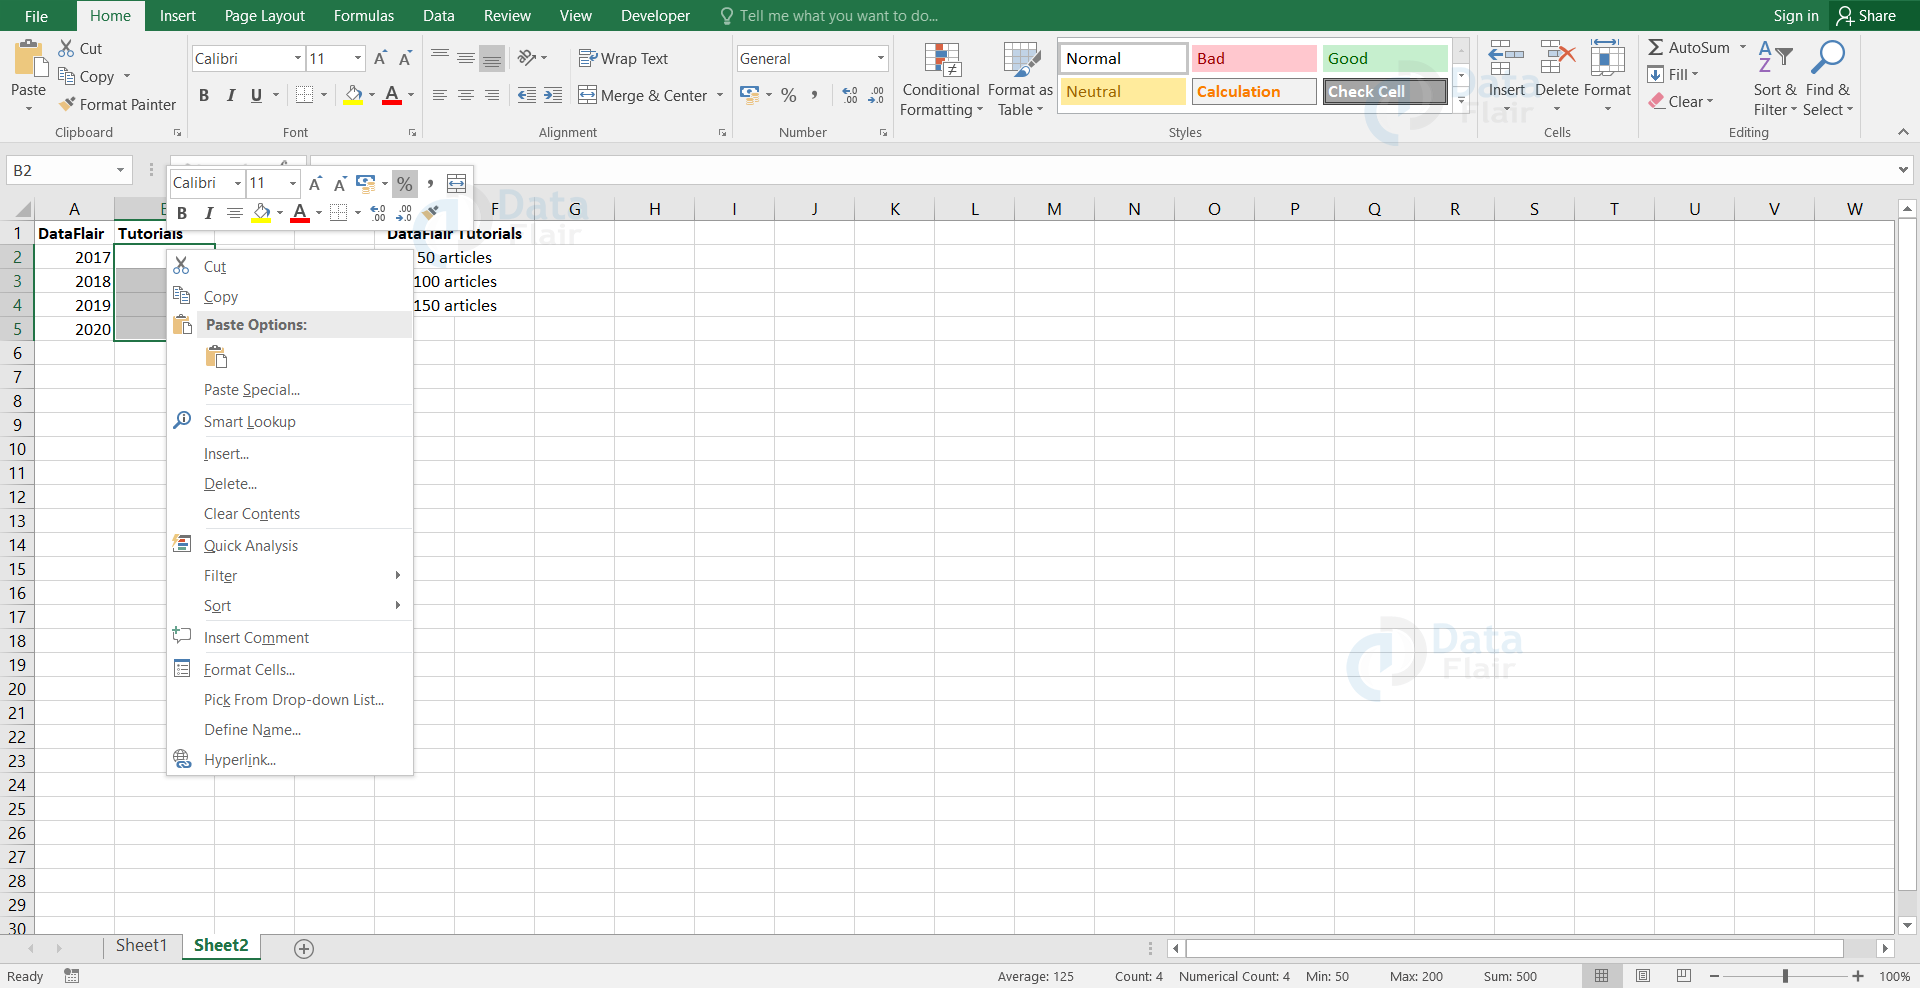
Task: Switch to Sheet1 tab
Action: point(141,946)
